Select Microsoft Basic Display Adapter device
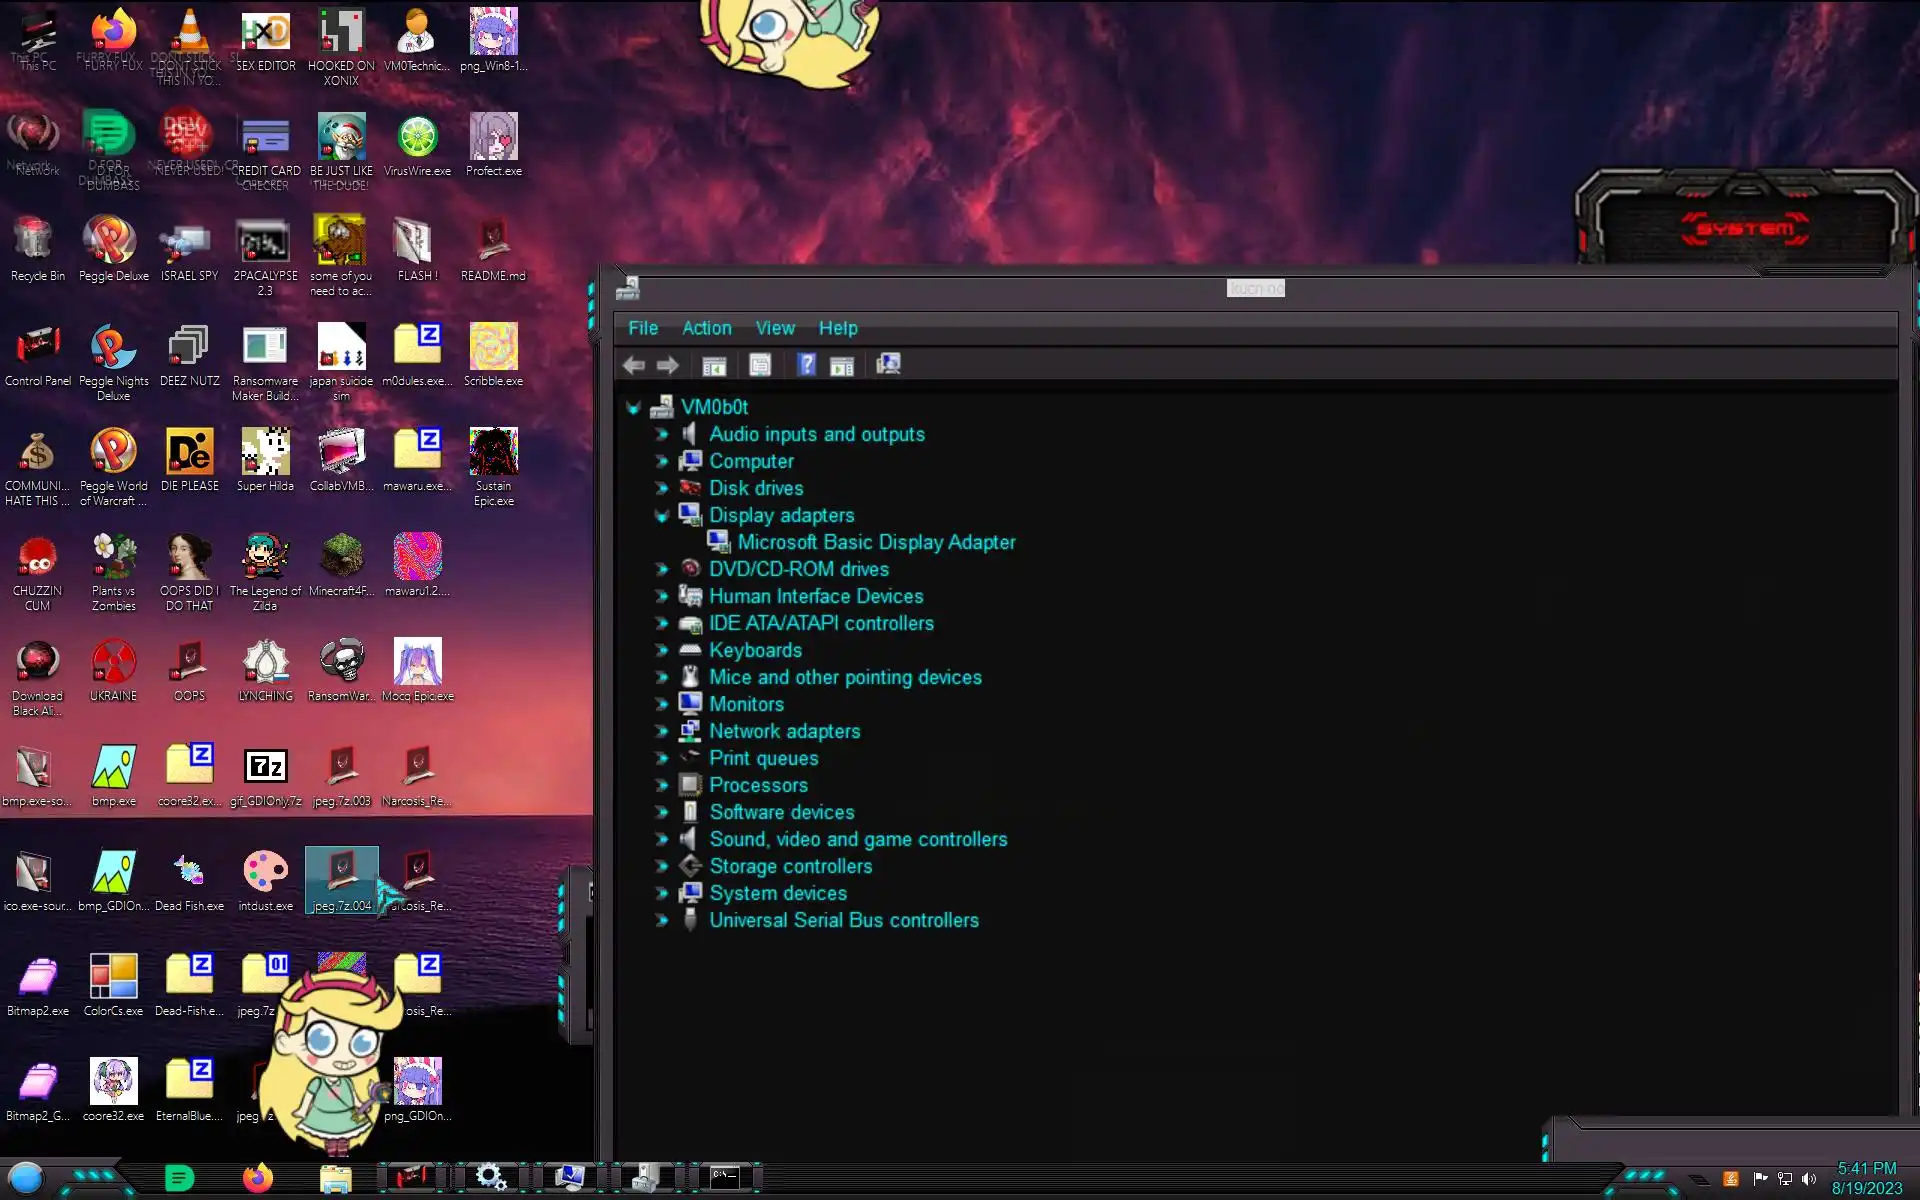The height and width of the screenshot is (1200, 1920). tap(876, 542)
